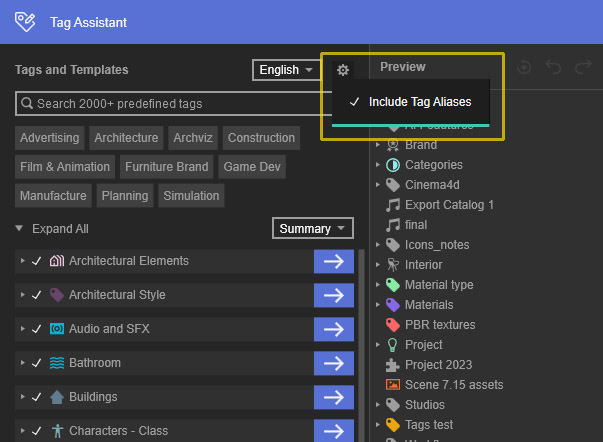Click the Architectural Elements building icon
Image resolution: width=603 pixels, height=442 pixels.
click(57, 261)
